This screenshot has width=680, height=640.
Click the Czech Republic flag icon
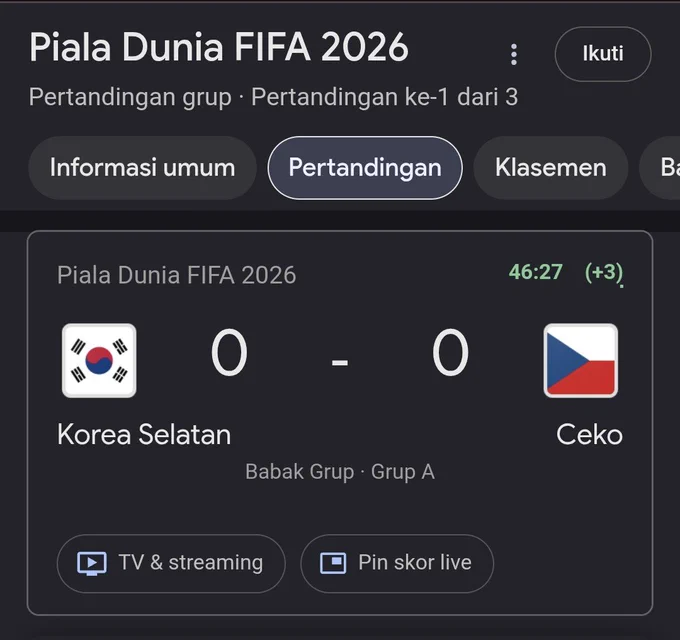[x=581, y=360]
